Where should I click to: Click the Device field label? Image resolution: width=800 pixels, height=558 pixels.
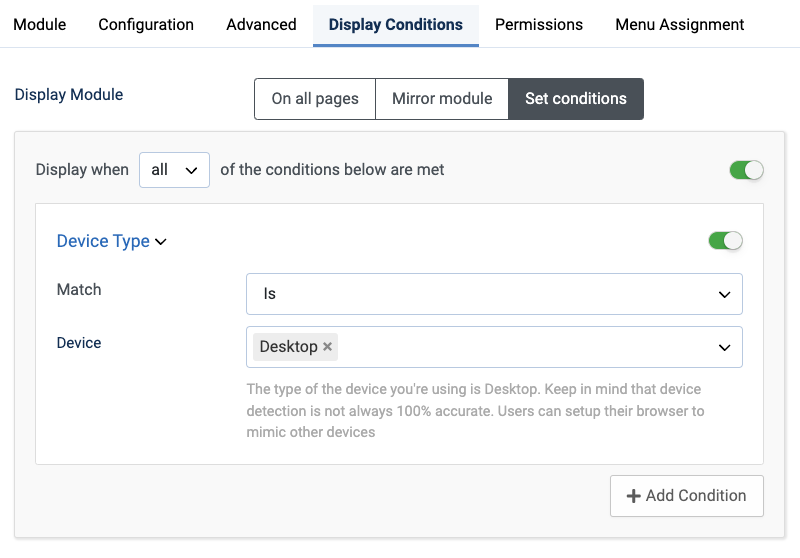pyautogui.click(x=79, y=343)
